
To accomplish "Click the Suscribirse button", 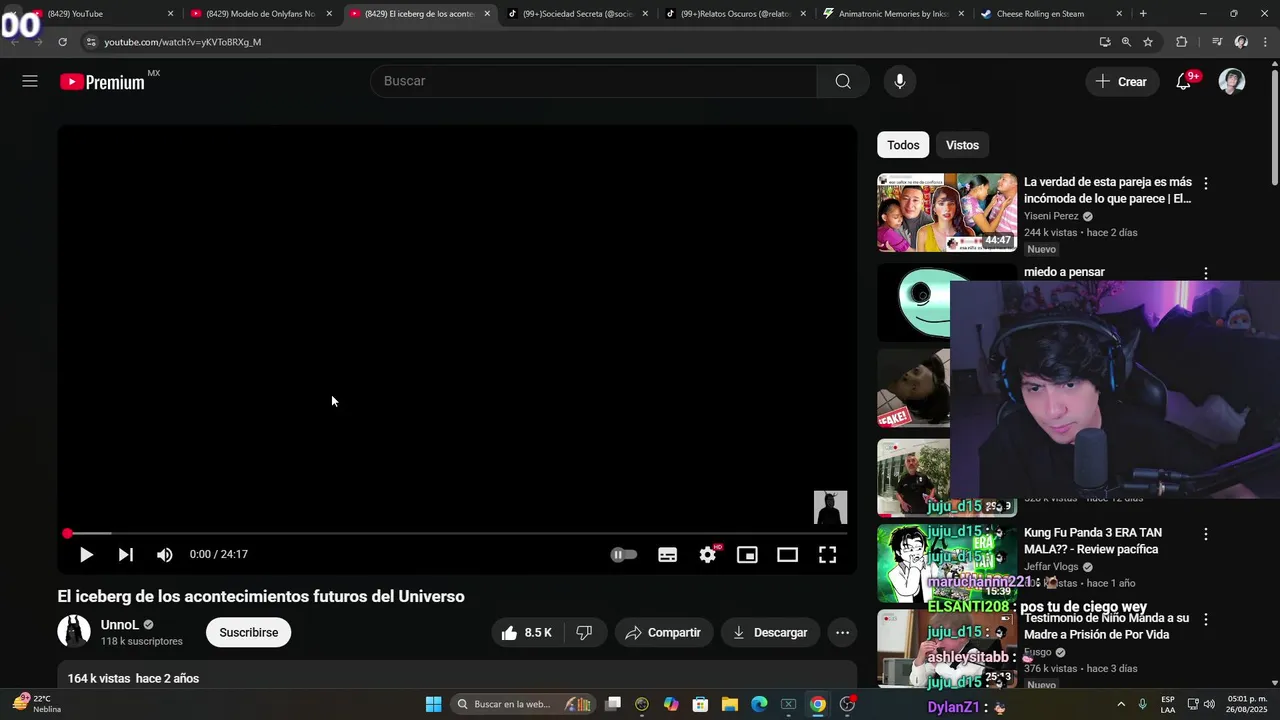I will point(248,632).
